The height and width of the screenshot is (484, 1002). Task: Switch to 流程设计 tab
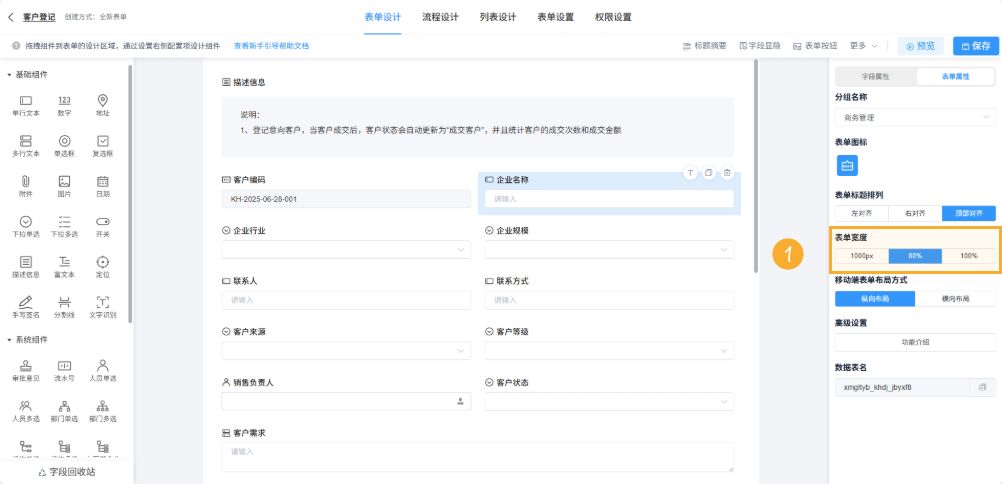(440, 17)
